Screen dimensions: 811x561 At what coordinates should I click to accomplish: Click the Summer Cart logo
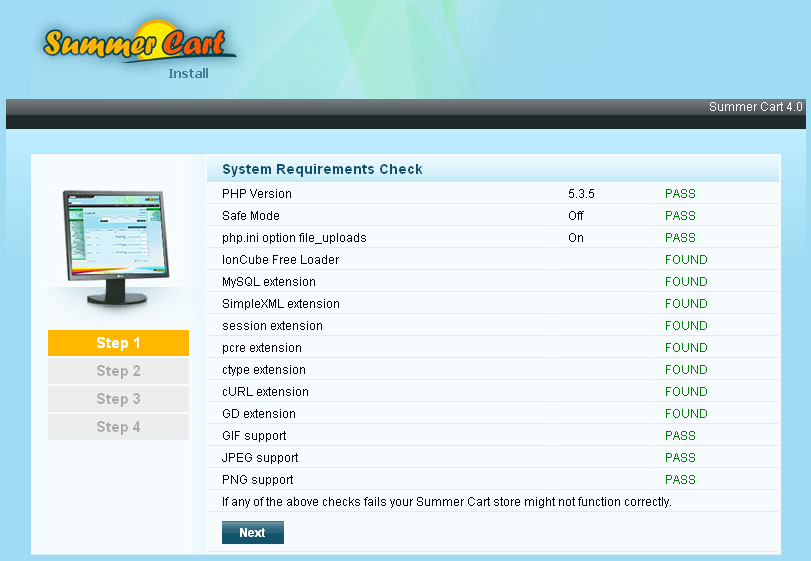pos(140,43)
